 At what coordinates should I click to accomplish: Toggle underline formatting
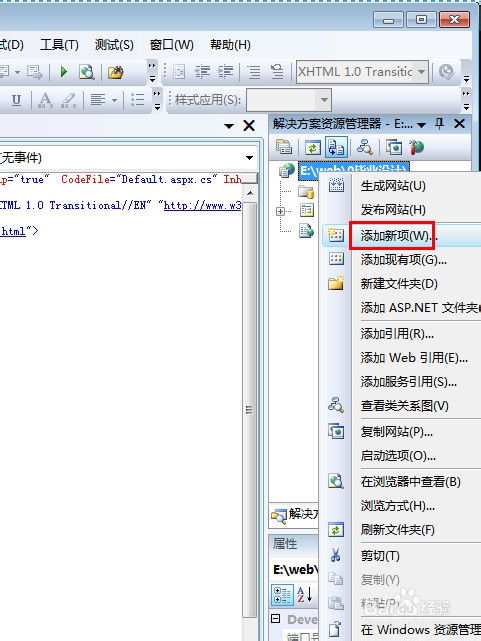(x=16, y=100)
